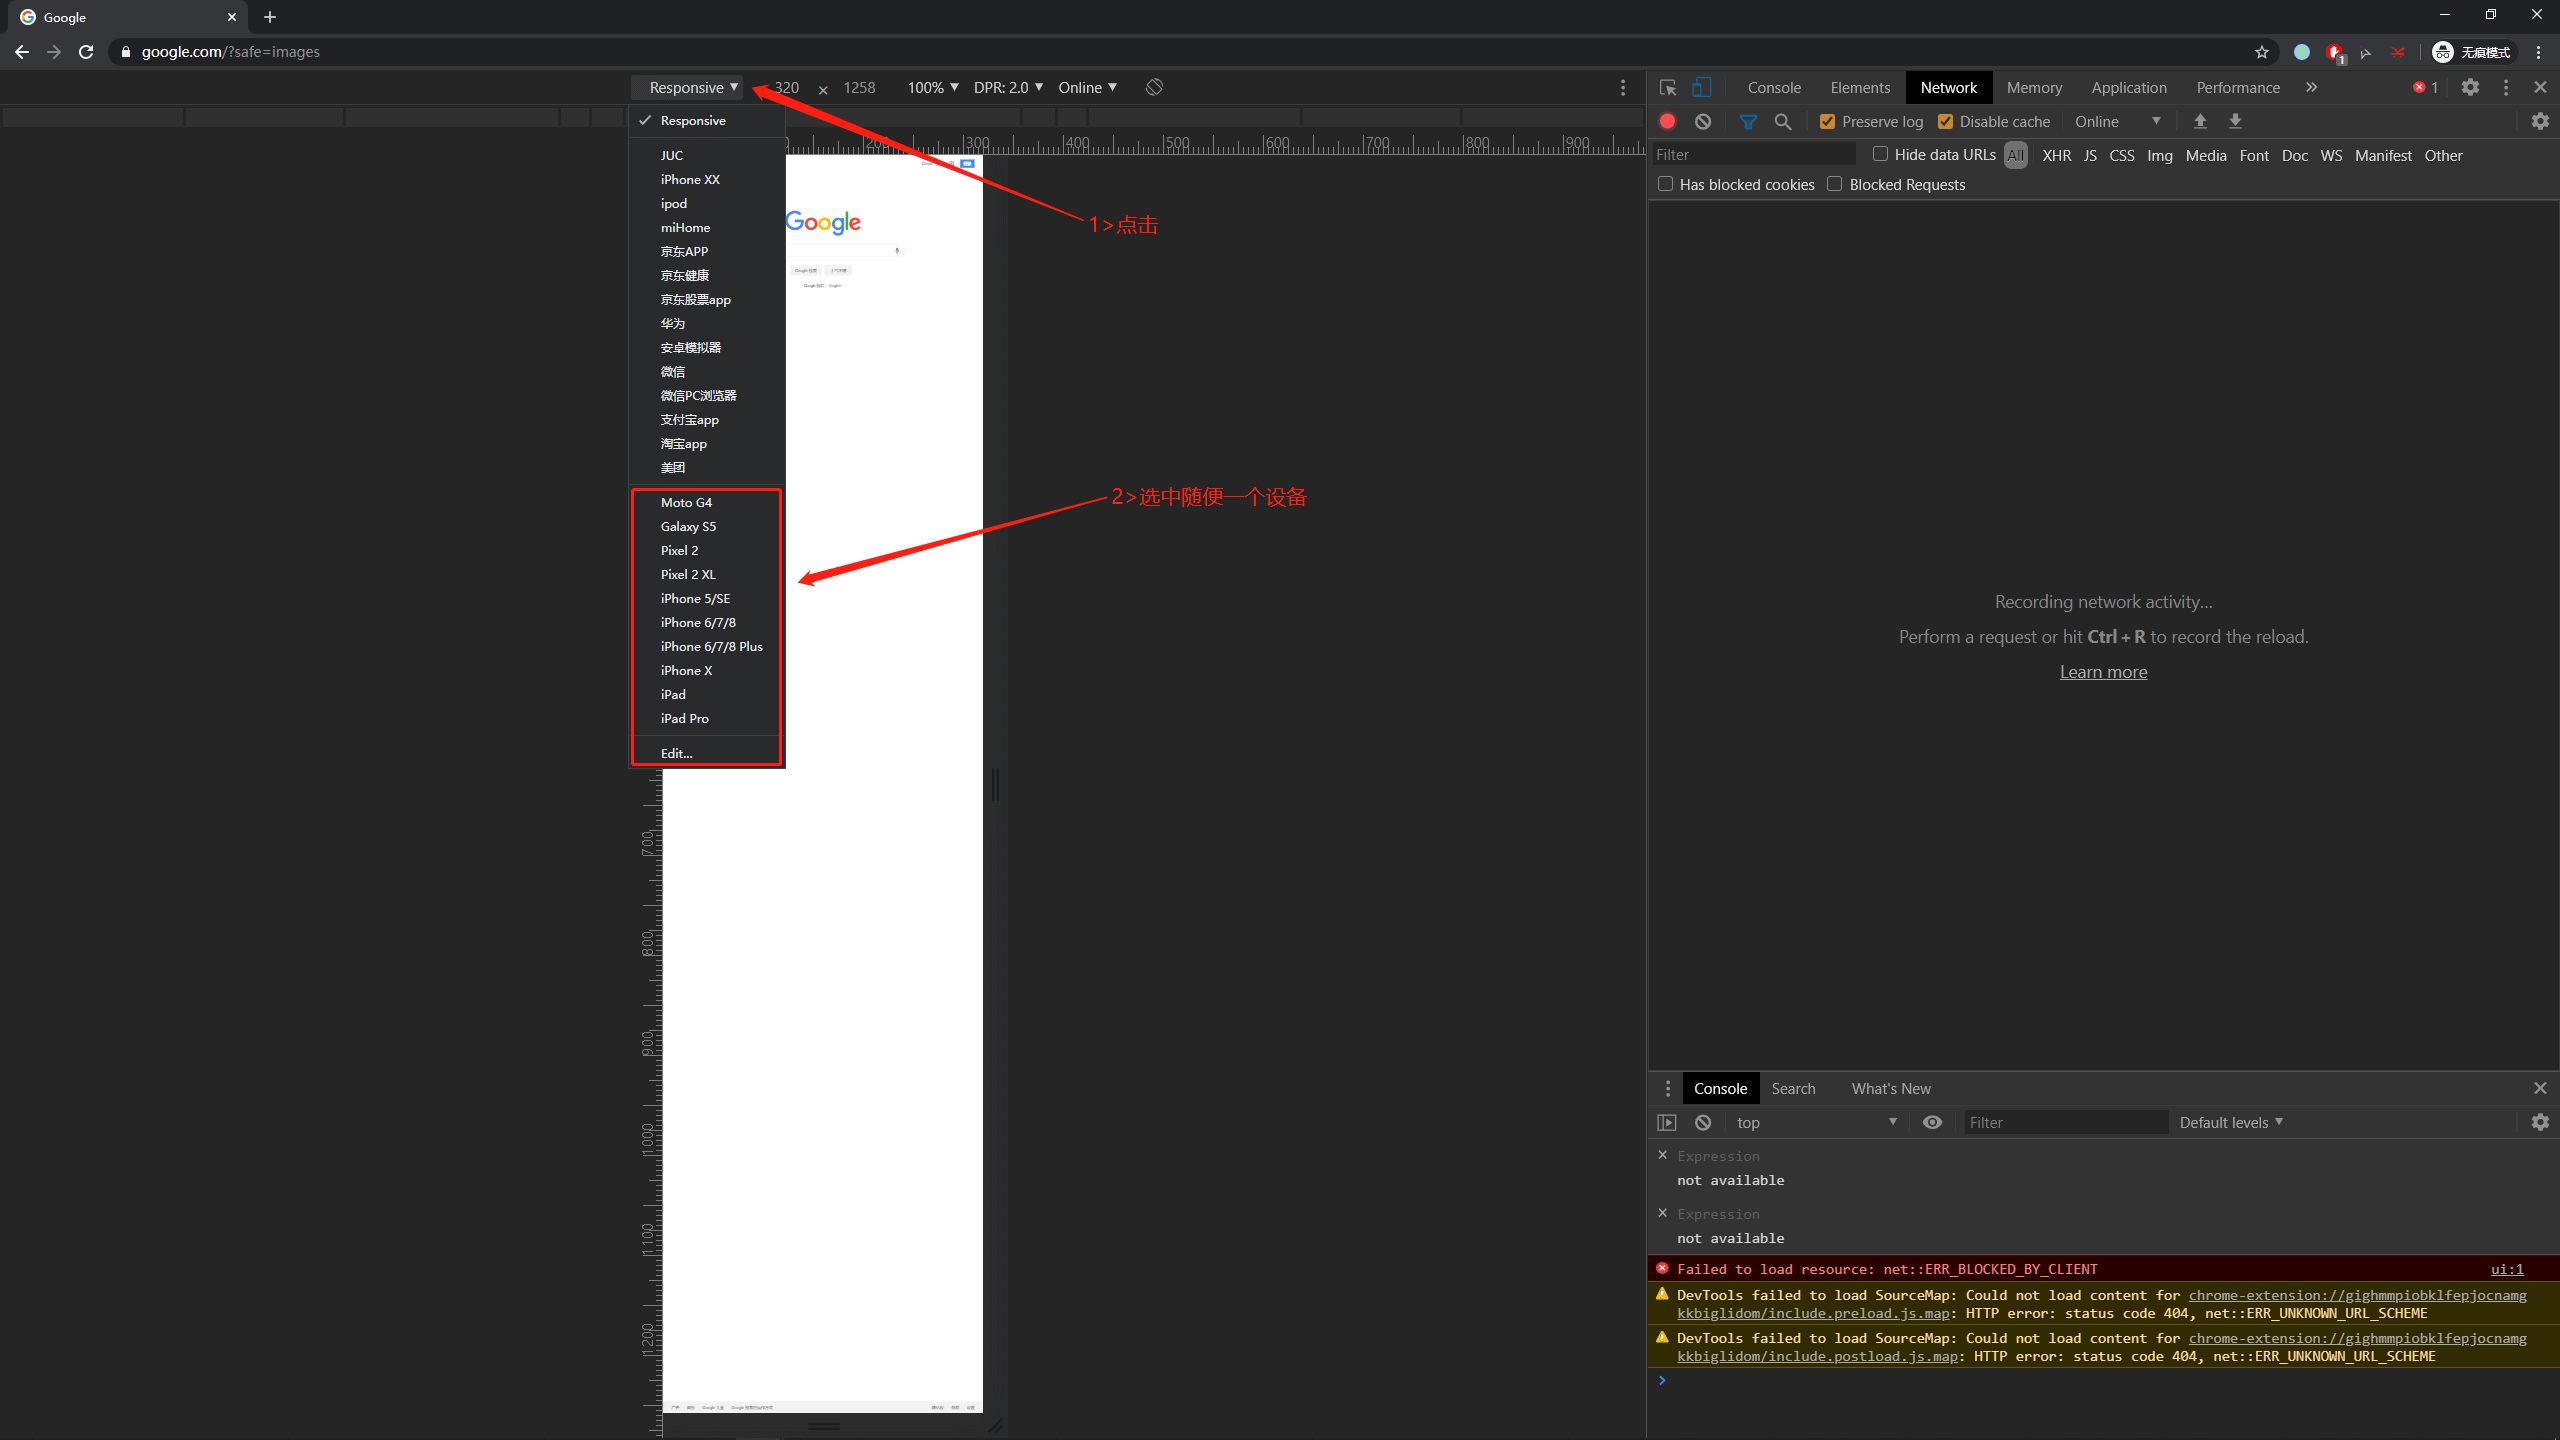Open the console Default levels dropdown

(x=2230, y=1122)
